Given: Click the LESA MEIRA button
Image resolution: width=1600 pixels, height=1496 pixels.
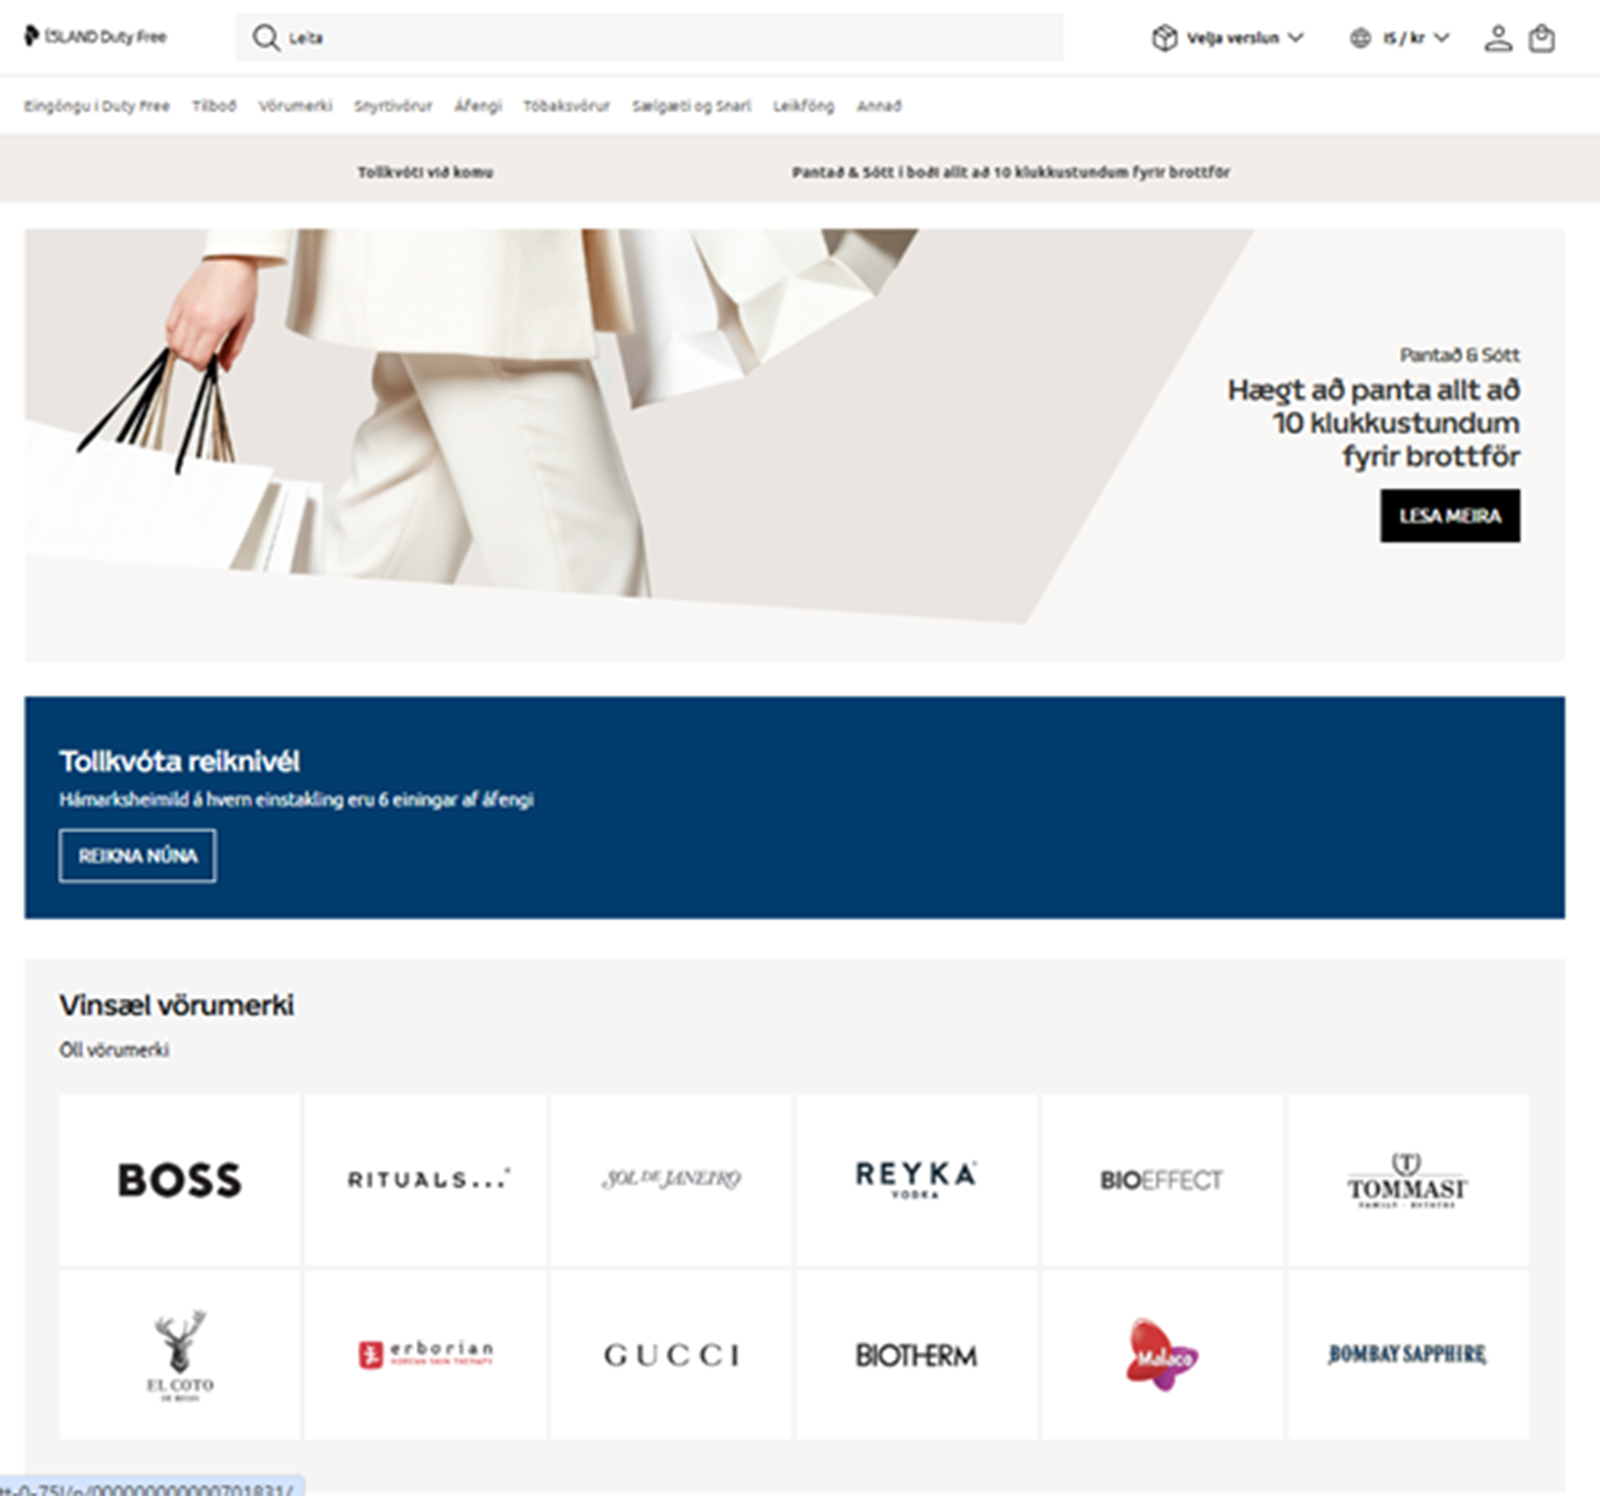Looking at the screenshot, I should [1450, 516].
